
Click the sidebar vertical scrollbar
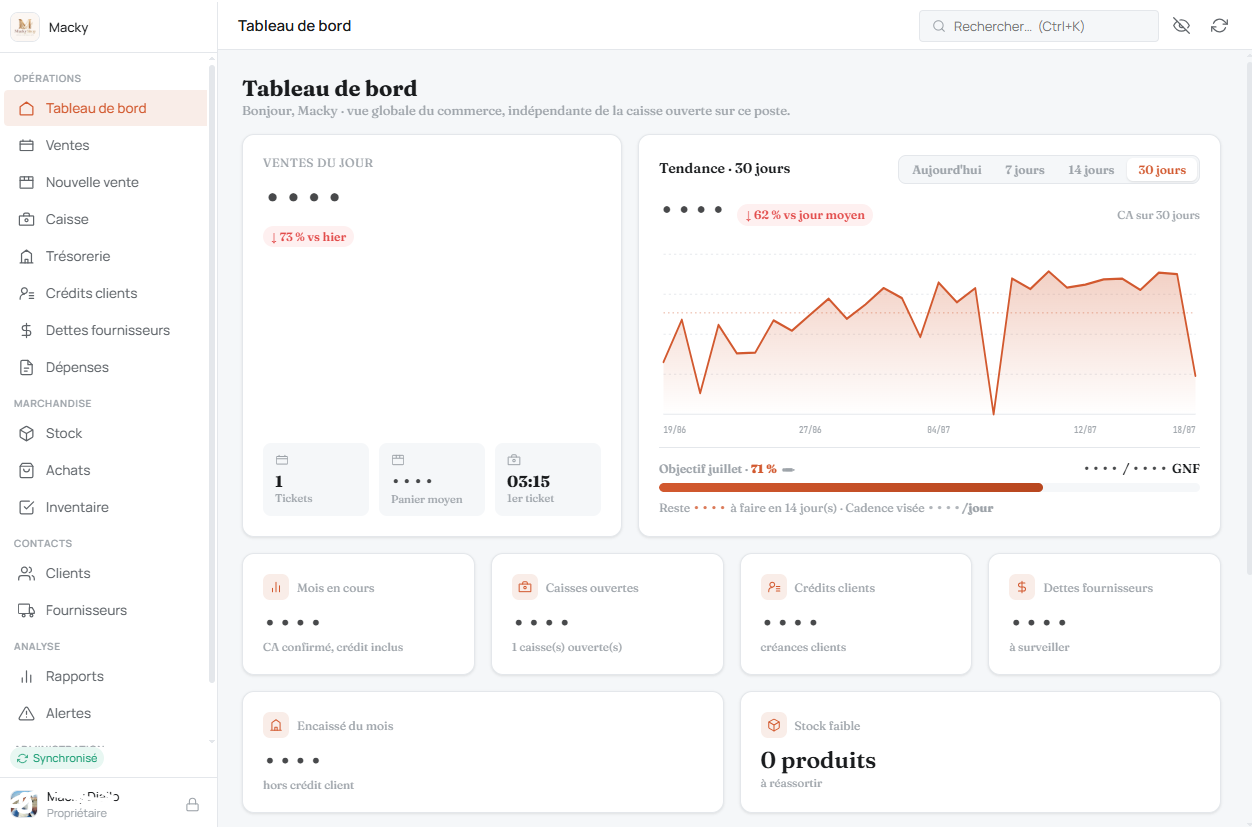[211, 373]
